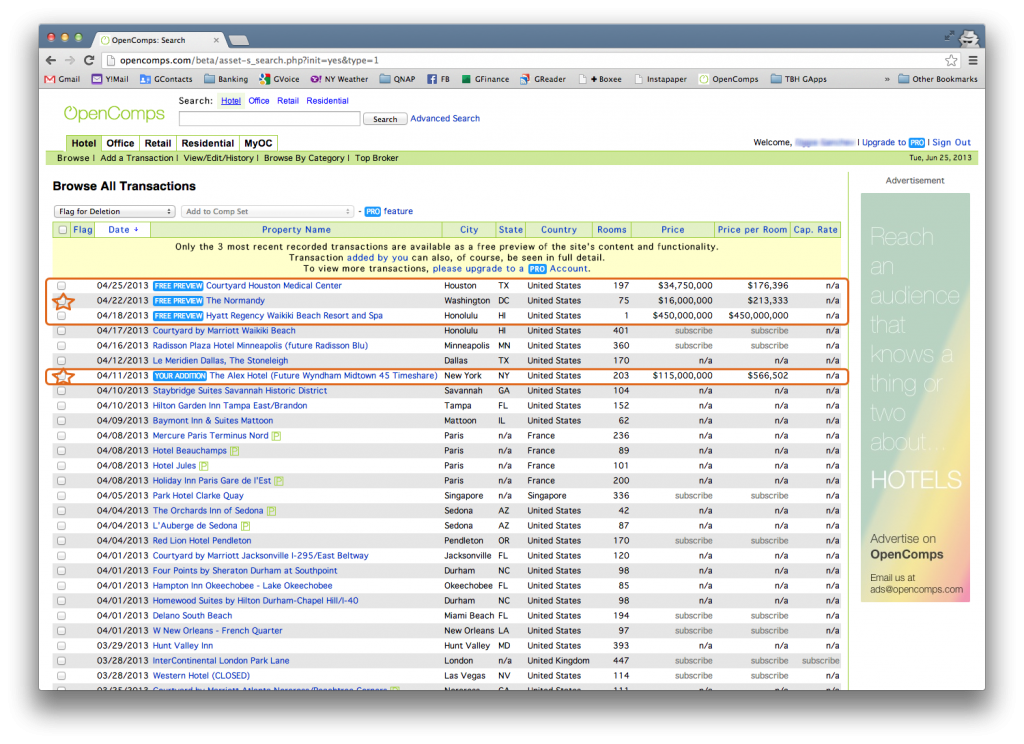Screen dimensions: 1024x744
Task: Switch to the Office main tab
Action: [120, 143]
